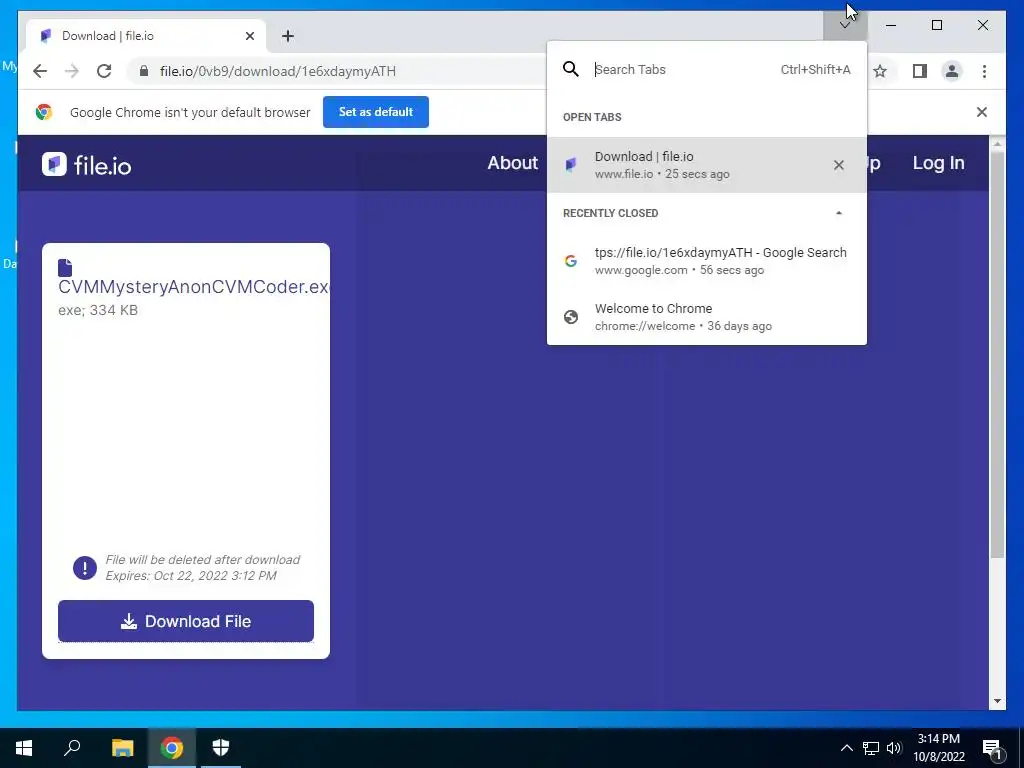
Task: Click the network tray icon
Action: (x=871, y=748)
